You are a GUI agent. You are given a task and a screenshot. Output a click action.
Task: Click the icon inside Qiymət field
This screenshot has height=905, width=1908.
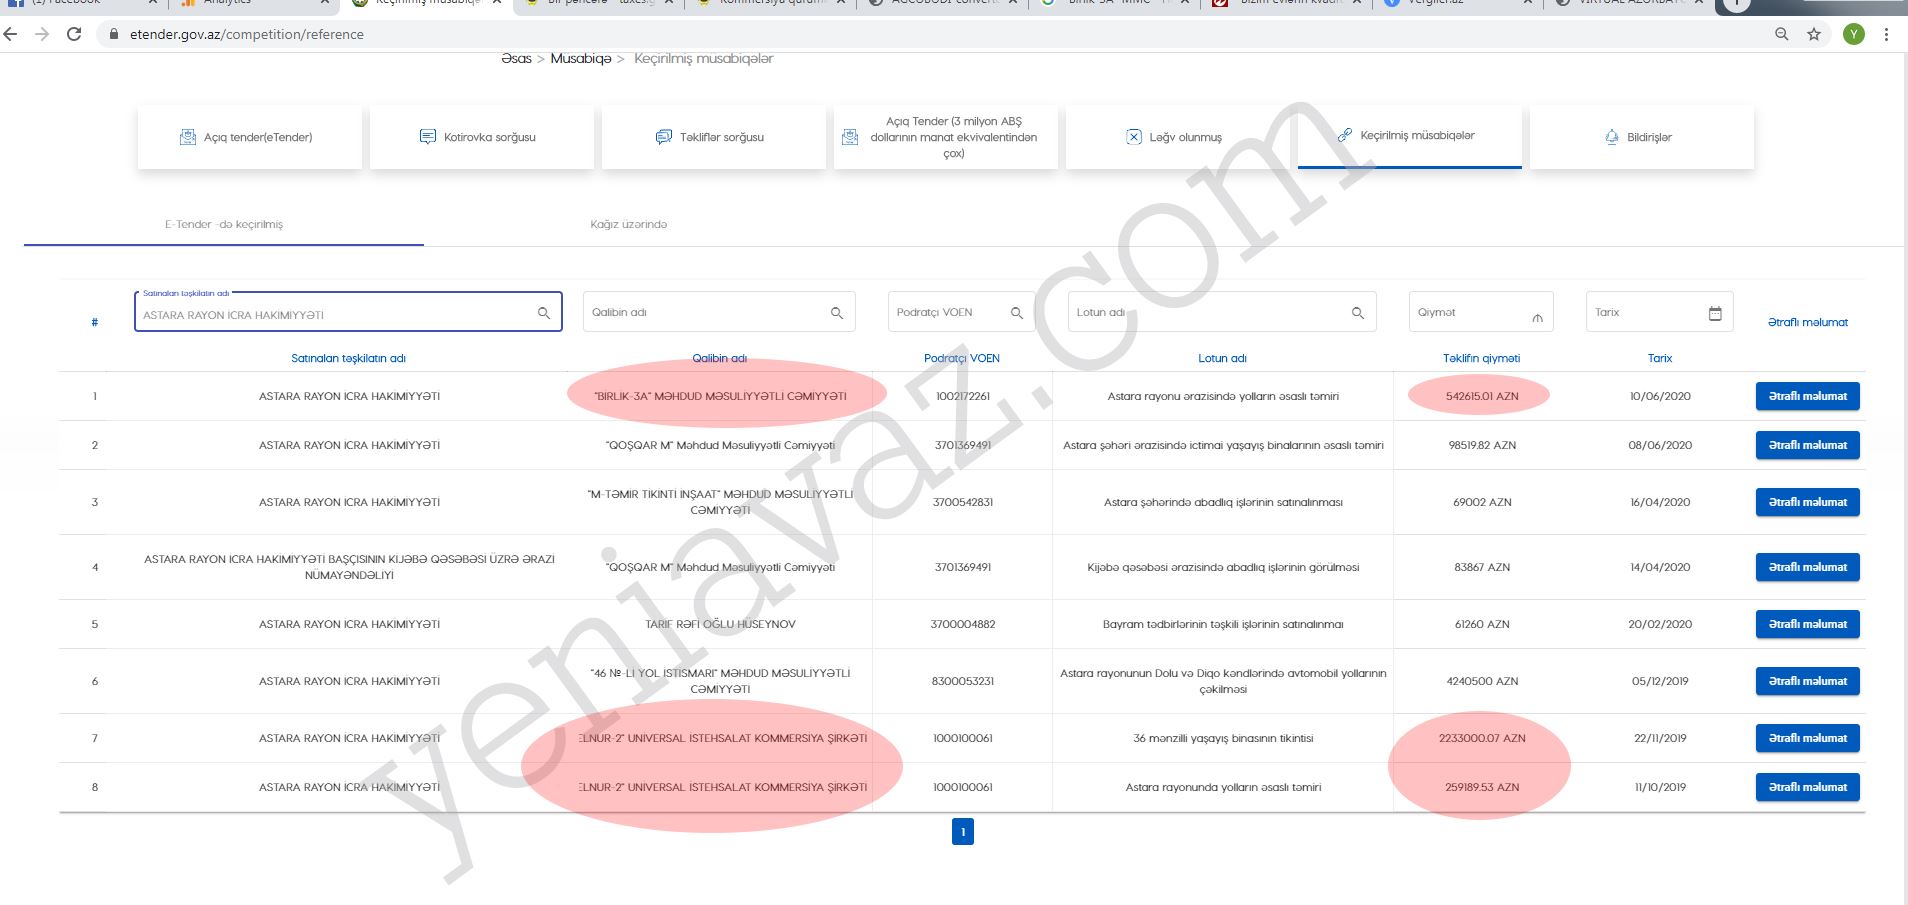pyautogui.click(x=1537, y=318)
